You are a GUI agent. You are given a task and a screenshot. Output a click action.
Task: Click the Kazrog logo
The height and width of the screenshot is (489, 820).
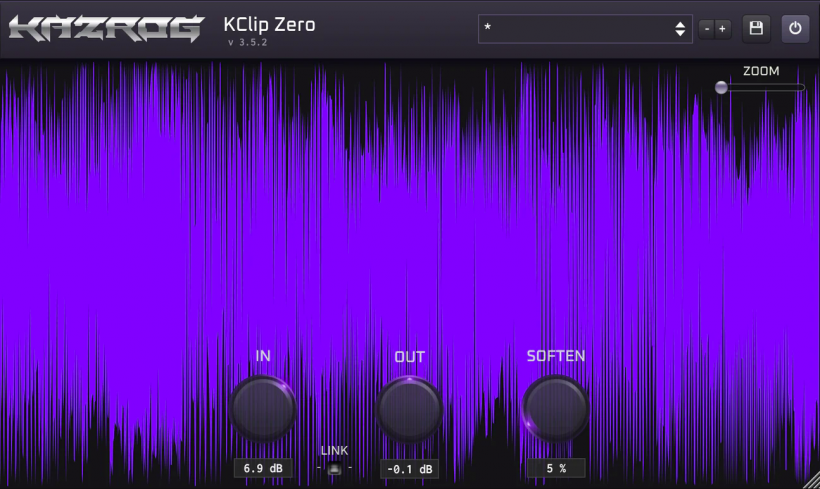[x=105, y=28]
